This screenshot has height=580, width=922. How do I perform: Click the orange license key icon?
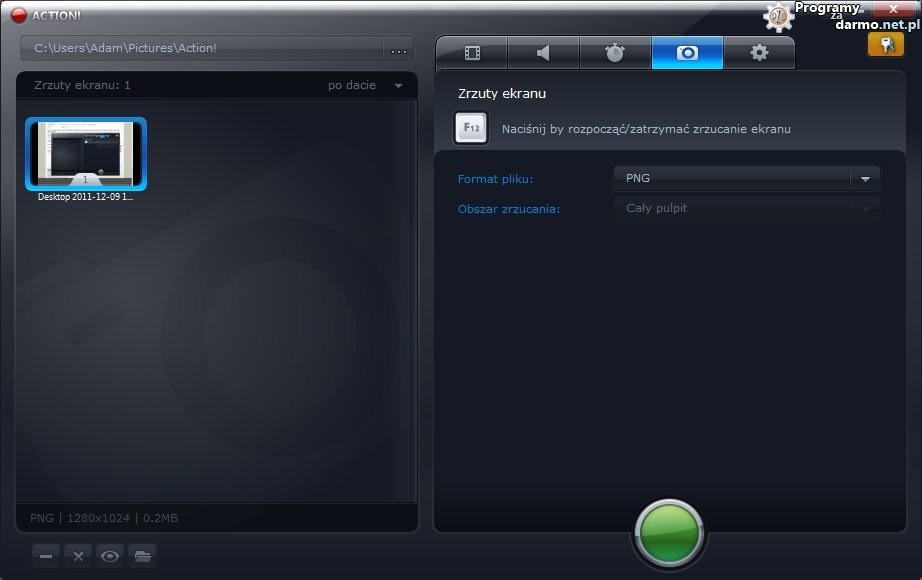coord(885,45)
